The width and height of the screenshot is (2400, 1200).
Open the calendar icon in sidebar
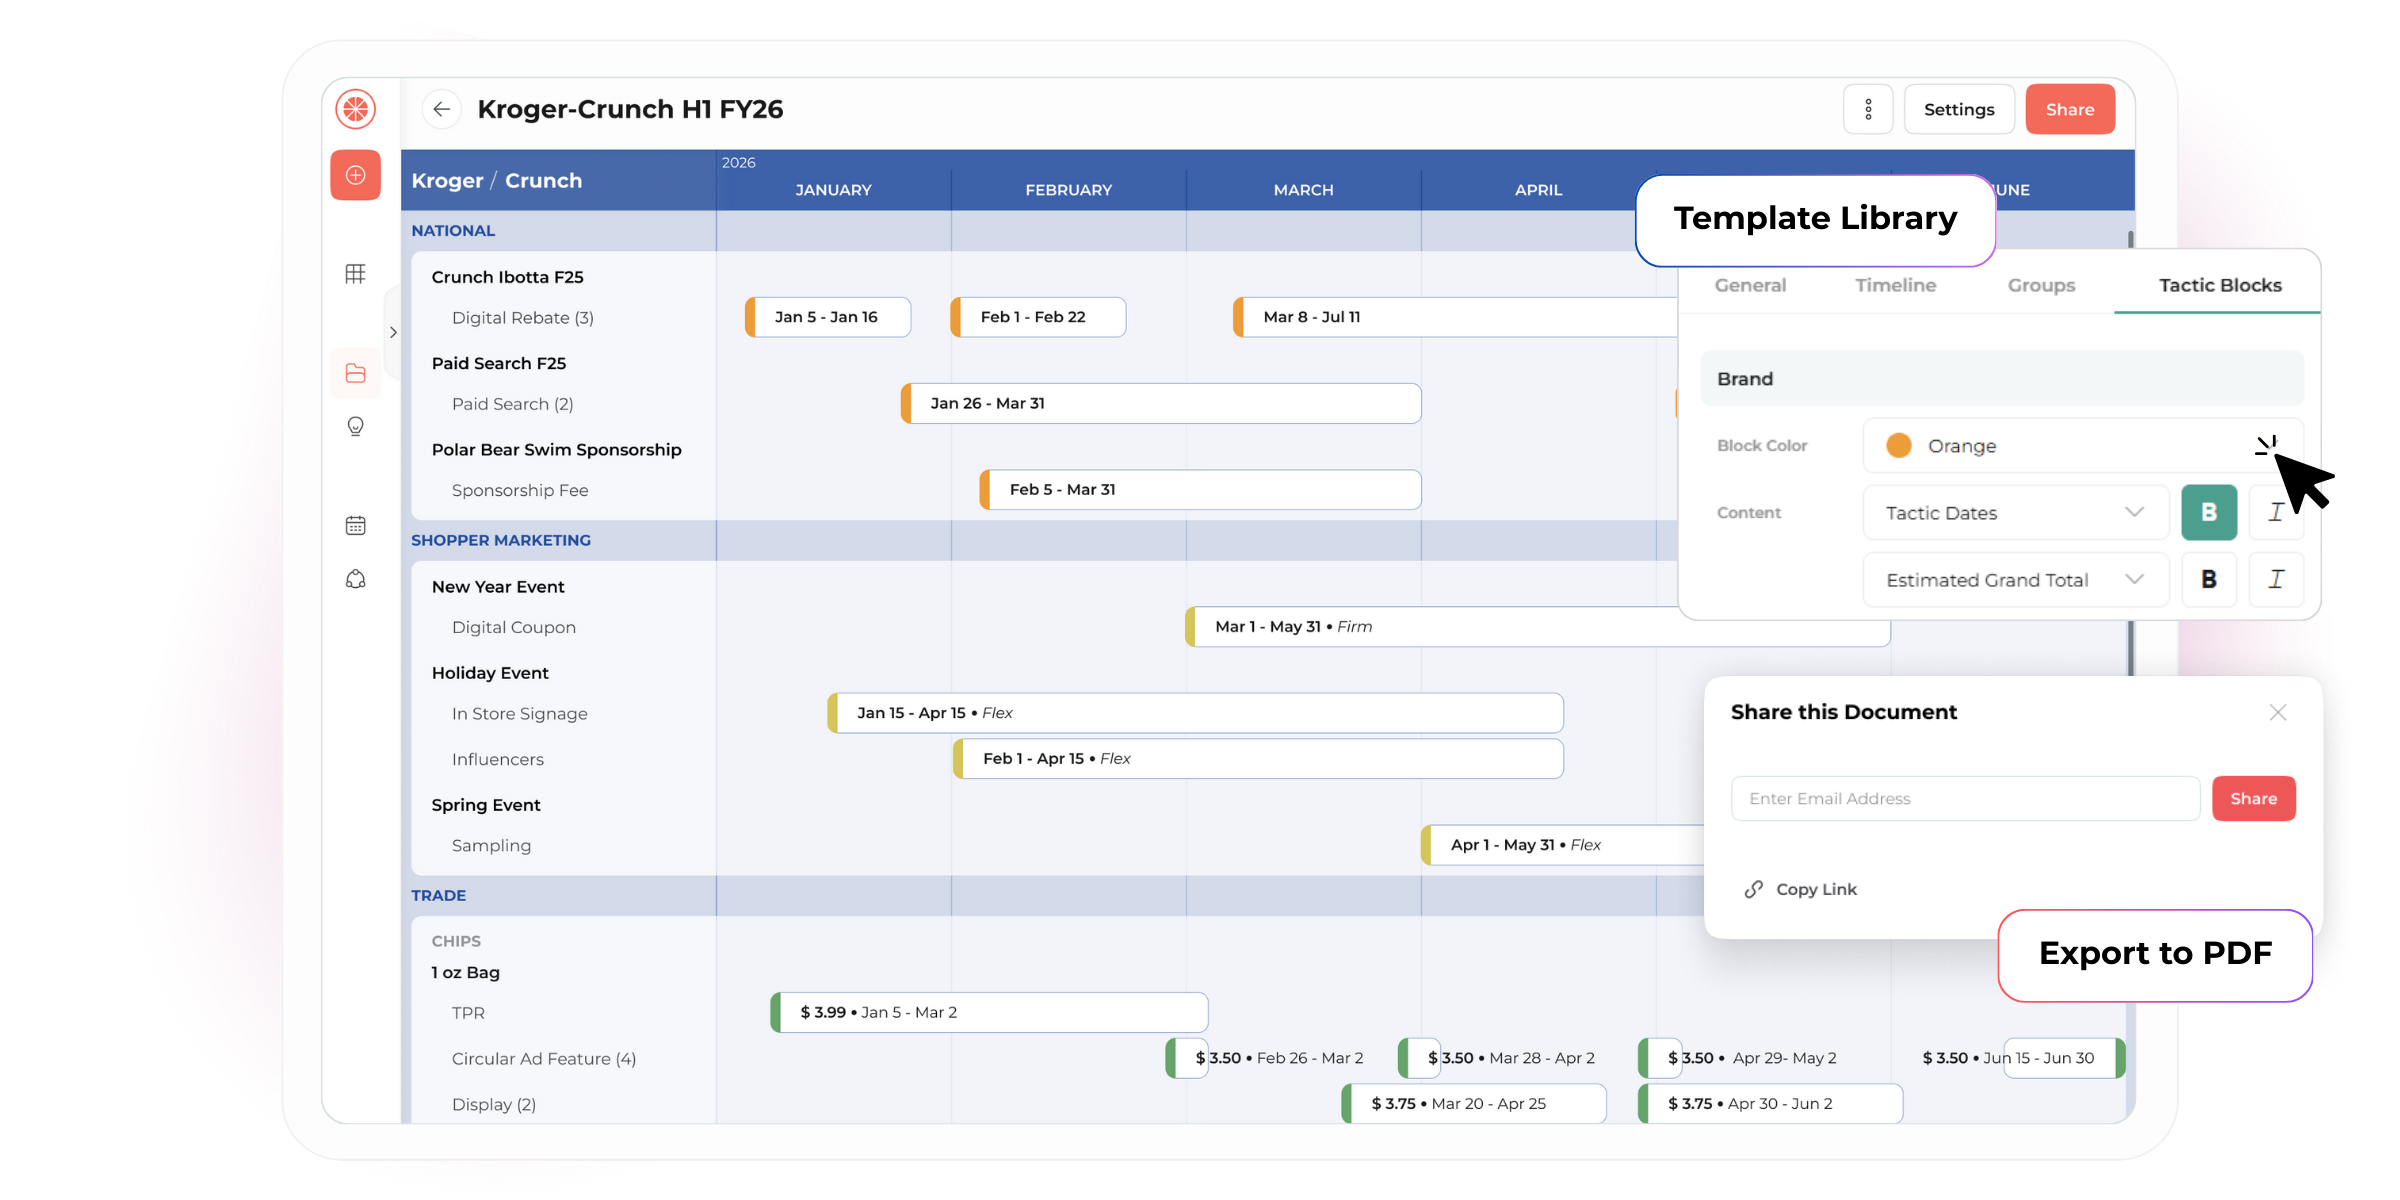(x=356, y=524)
